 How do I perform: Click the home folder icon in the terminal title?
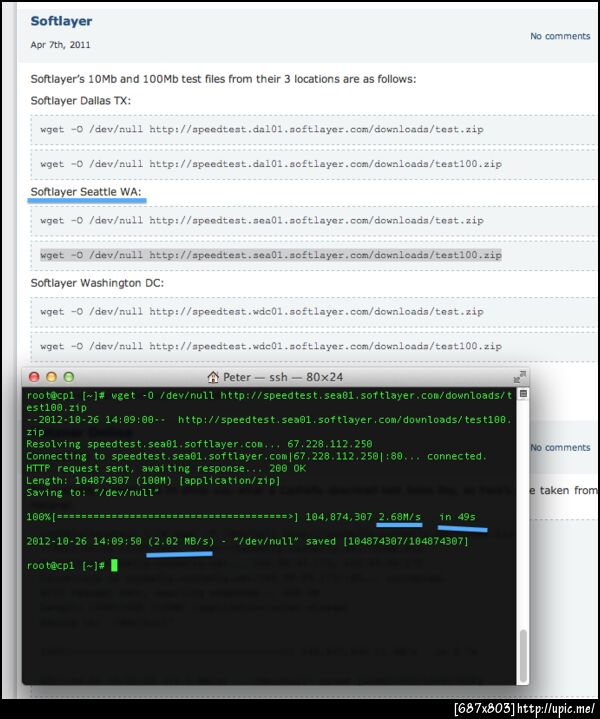[x=213, y=377]
